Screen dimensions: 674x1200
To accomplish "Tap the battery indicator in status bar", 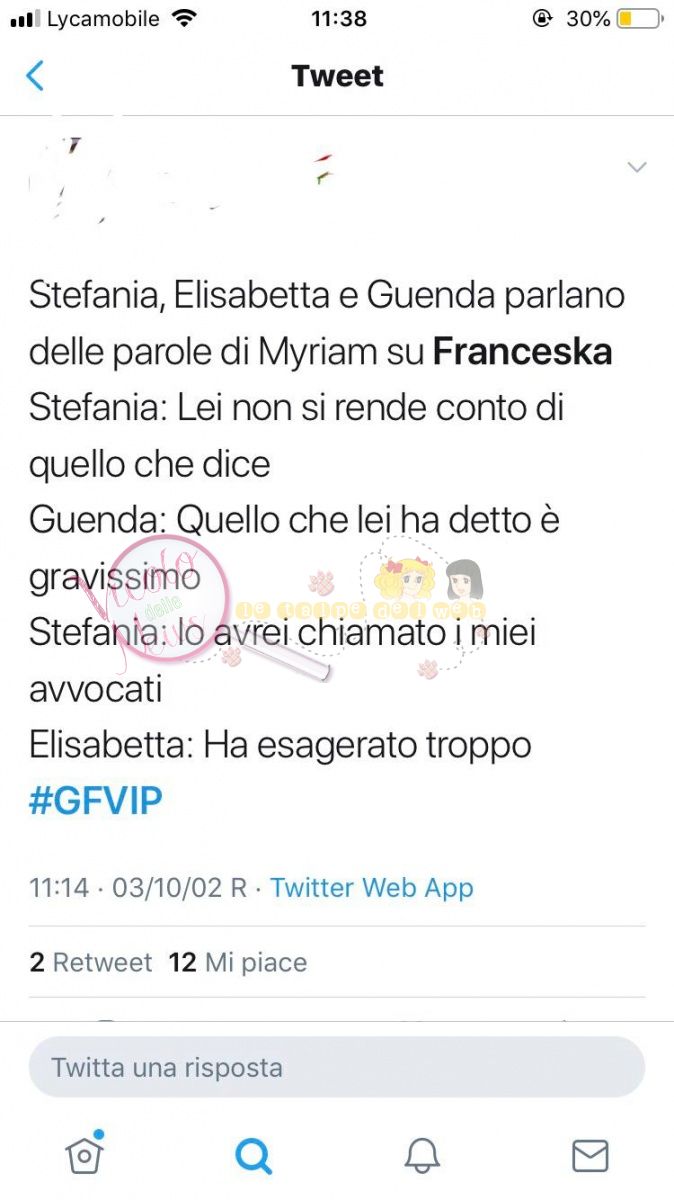I will 639,19.
